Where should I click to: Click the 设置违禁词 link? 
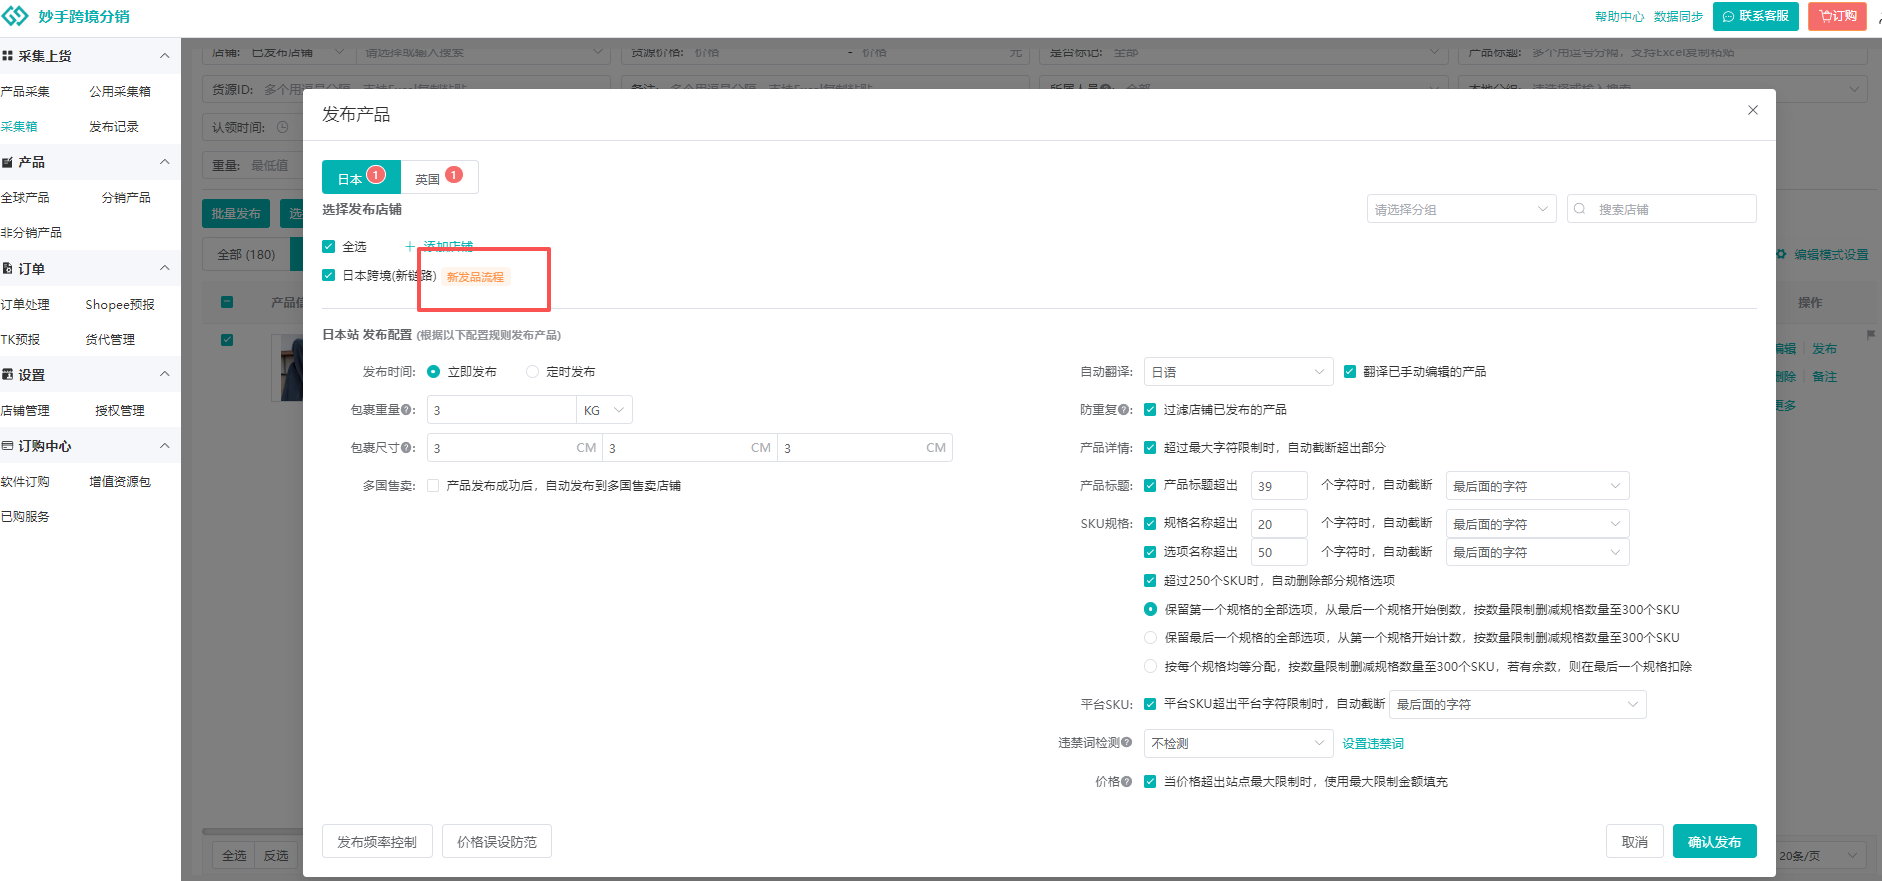tap(1373, 743)
